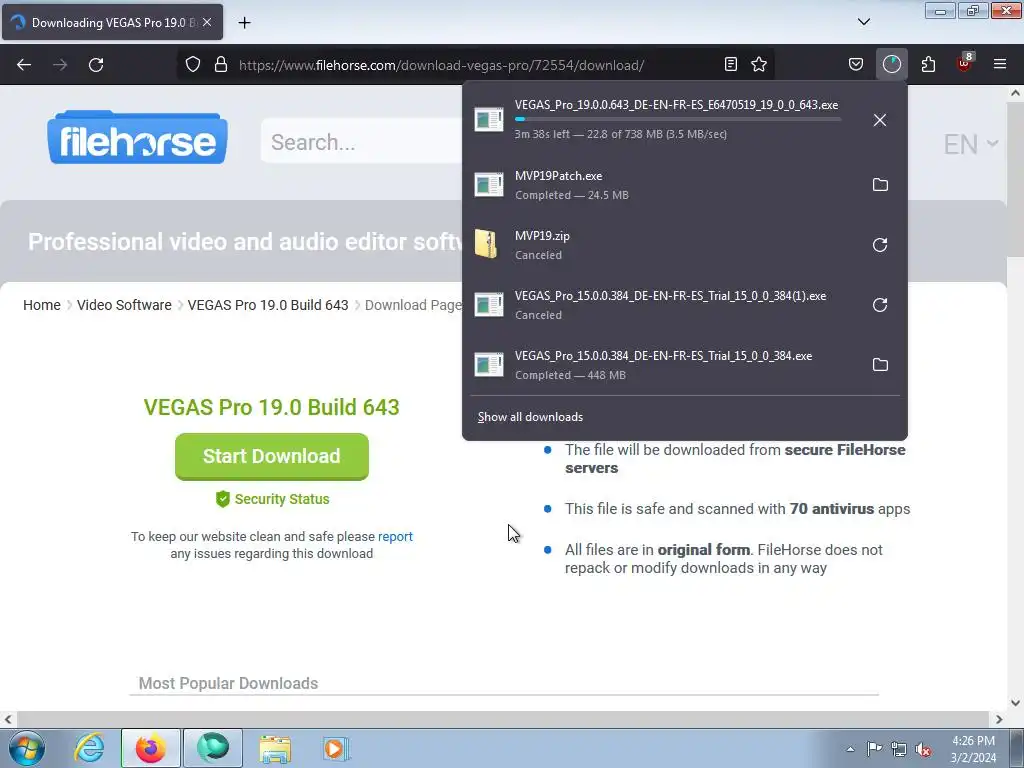Launch Internet Explorer from the taskbar
The width and height of the screenshot is (1024, 768).
click(89, 748)
